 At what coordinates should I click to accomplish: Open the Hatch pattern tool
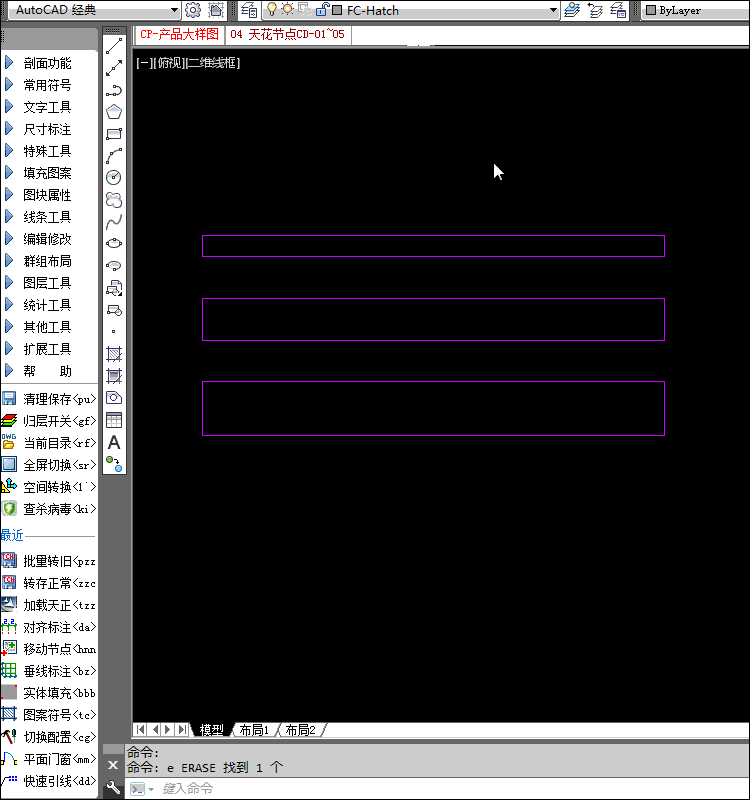coord(114,354)
